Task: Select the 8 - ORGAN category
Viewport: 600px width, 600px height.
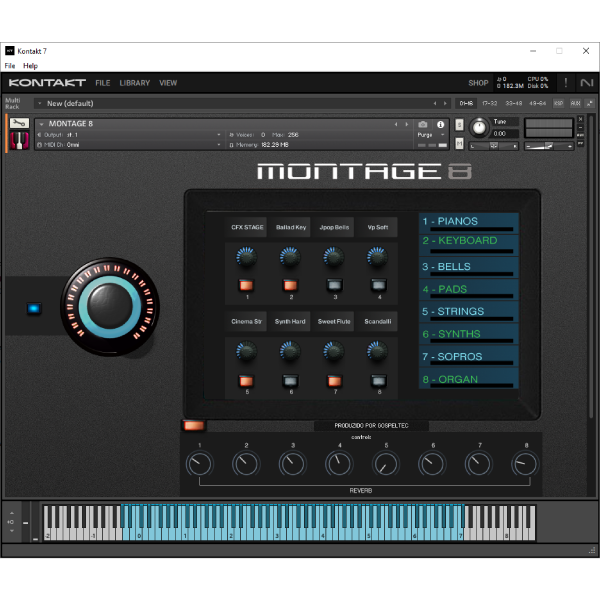Action: pyautogui.click(x=468, y=379)
